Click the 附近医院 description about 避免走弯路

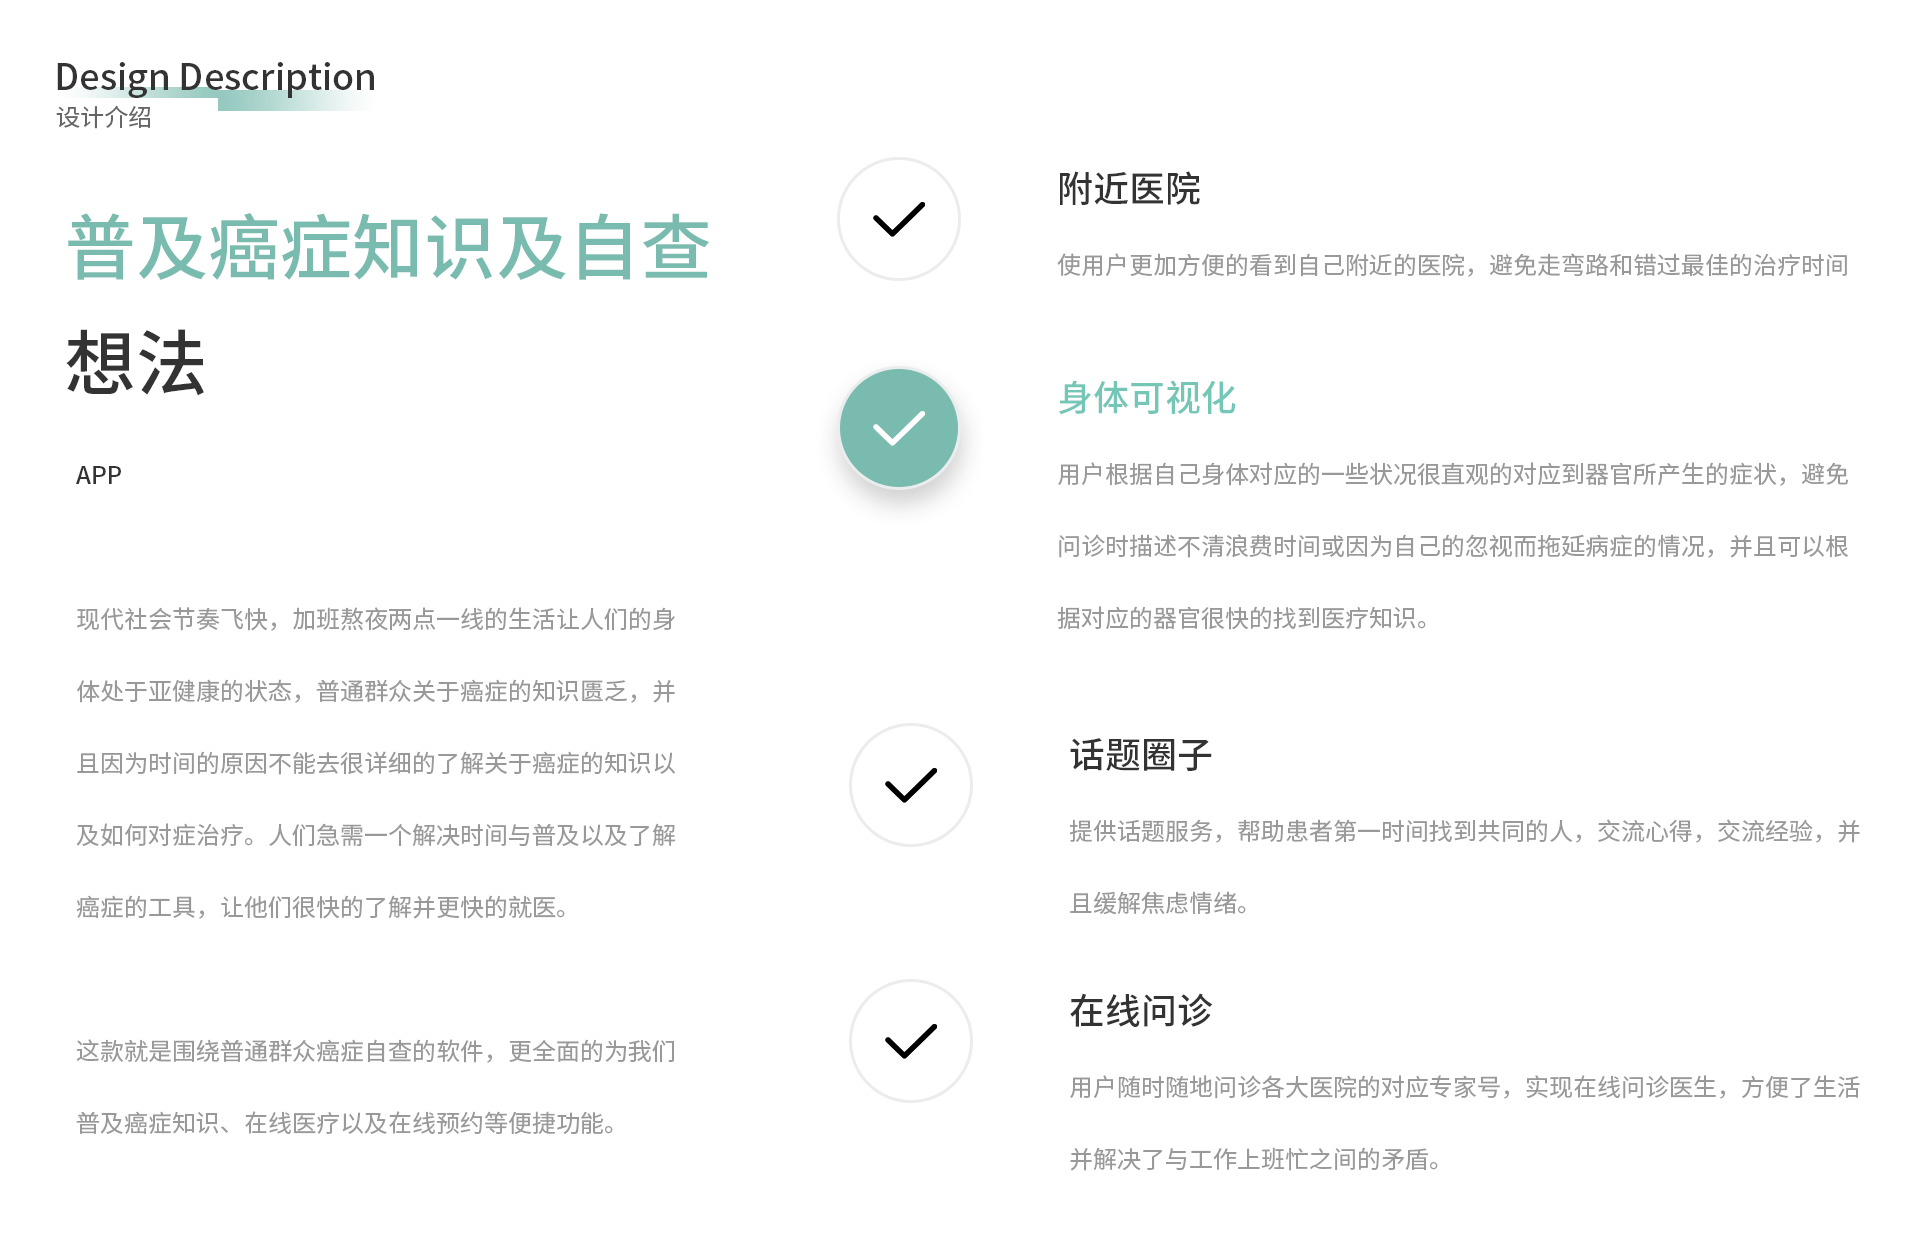(1452, 265)
